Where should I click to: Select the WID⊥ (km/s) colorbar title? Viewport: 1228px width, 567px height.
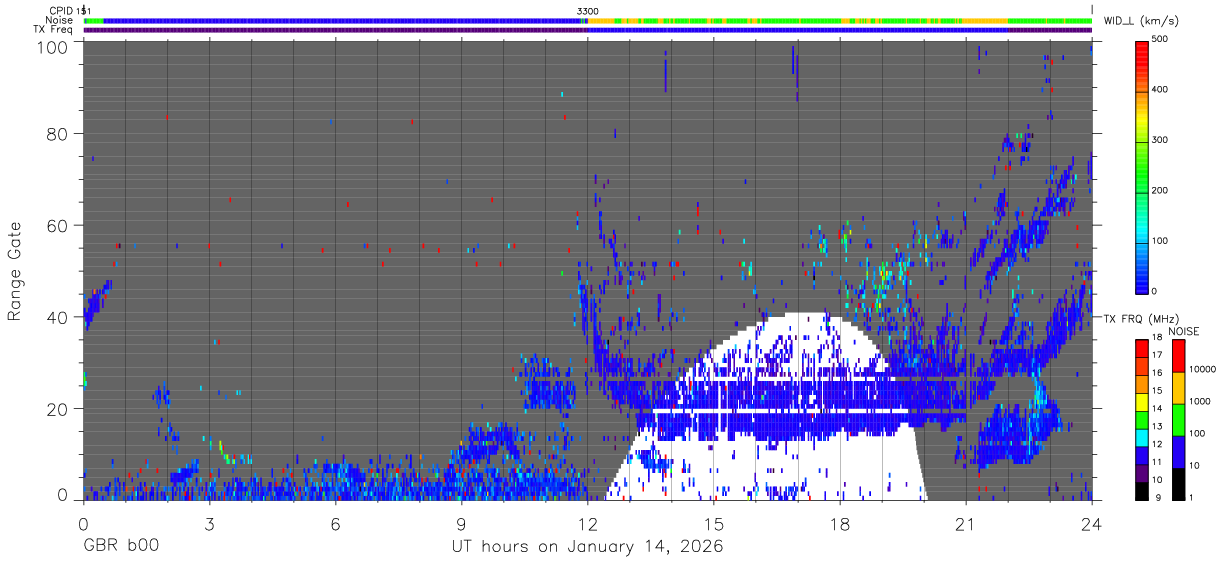(1140, 20)
